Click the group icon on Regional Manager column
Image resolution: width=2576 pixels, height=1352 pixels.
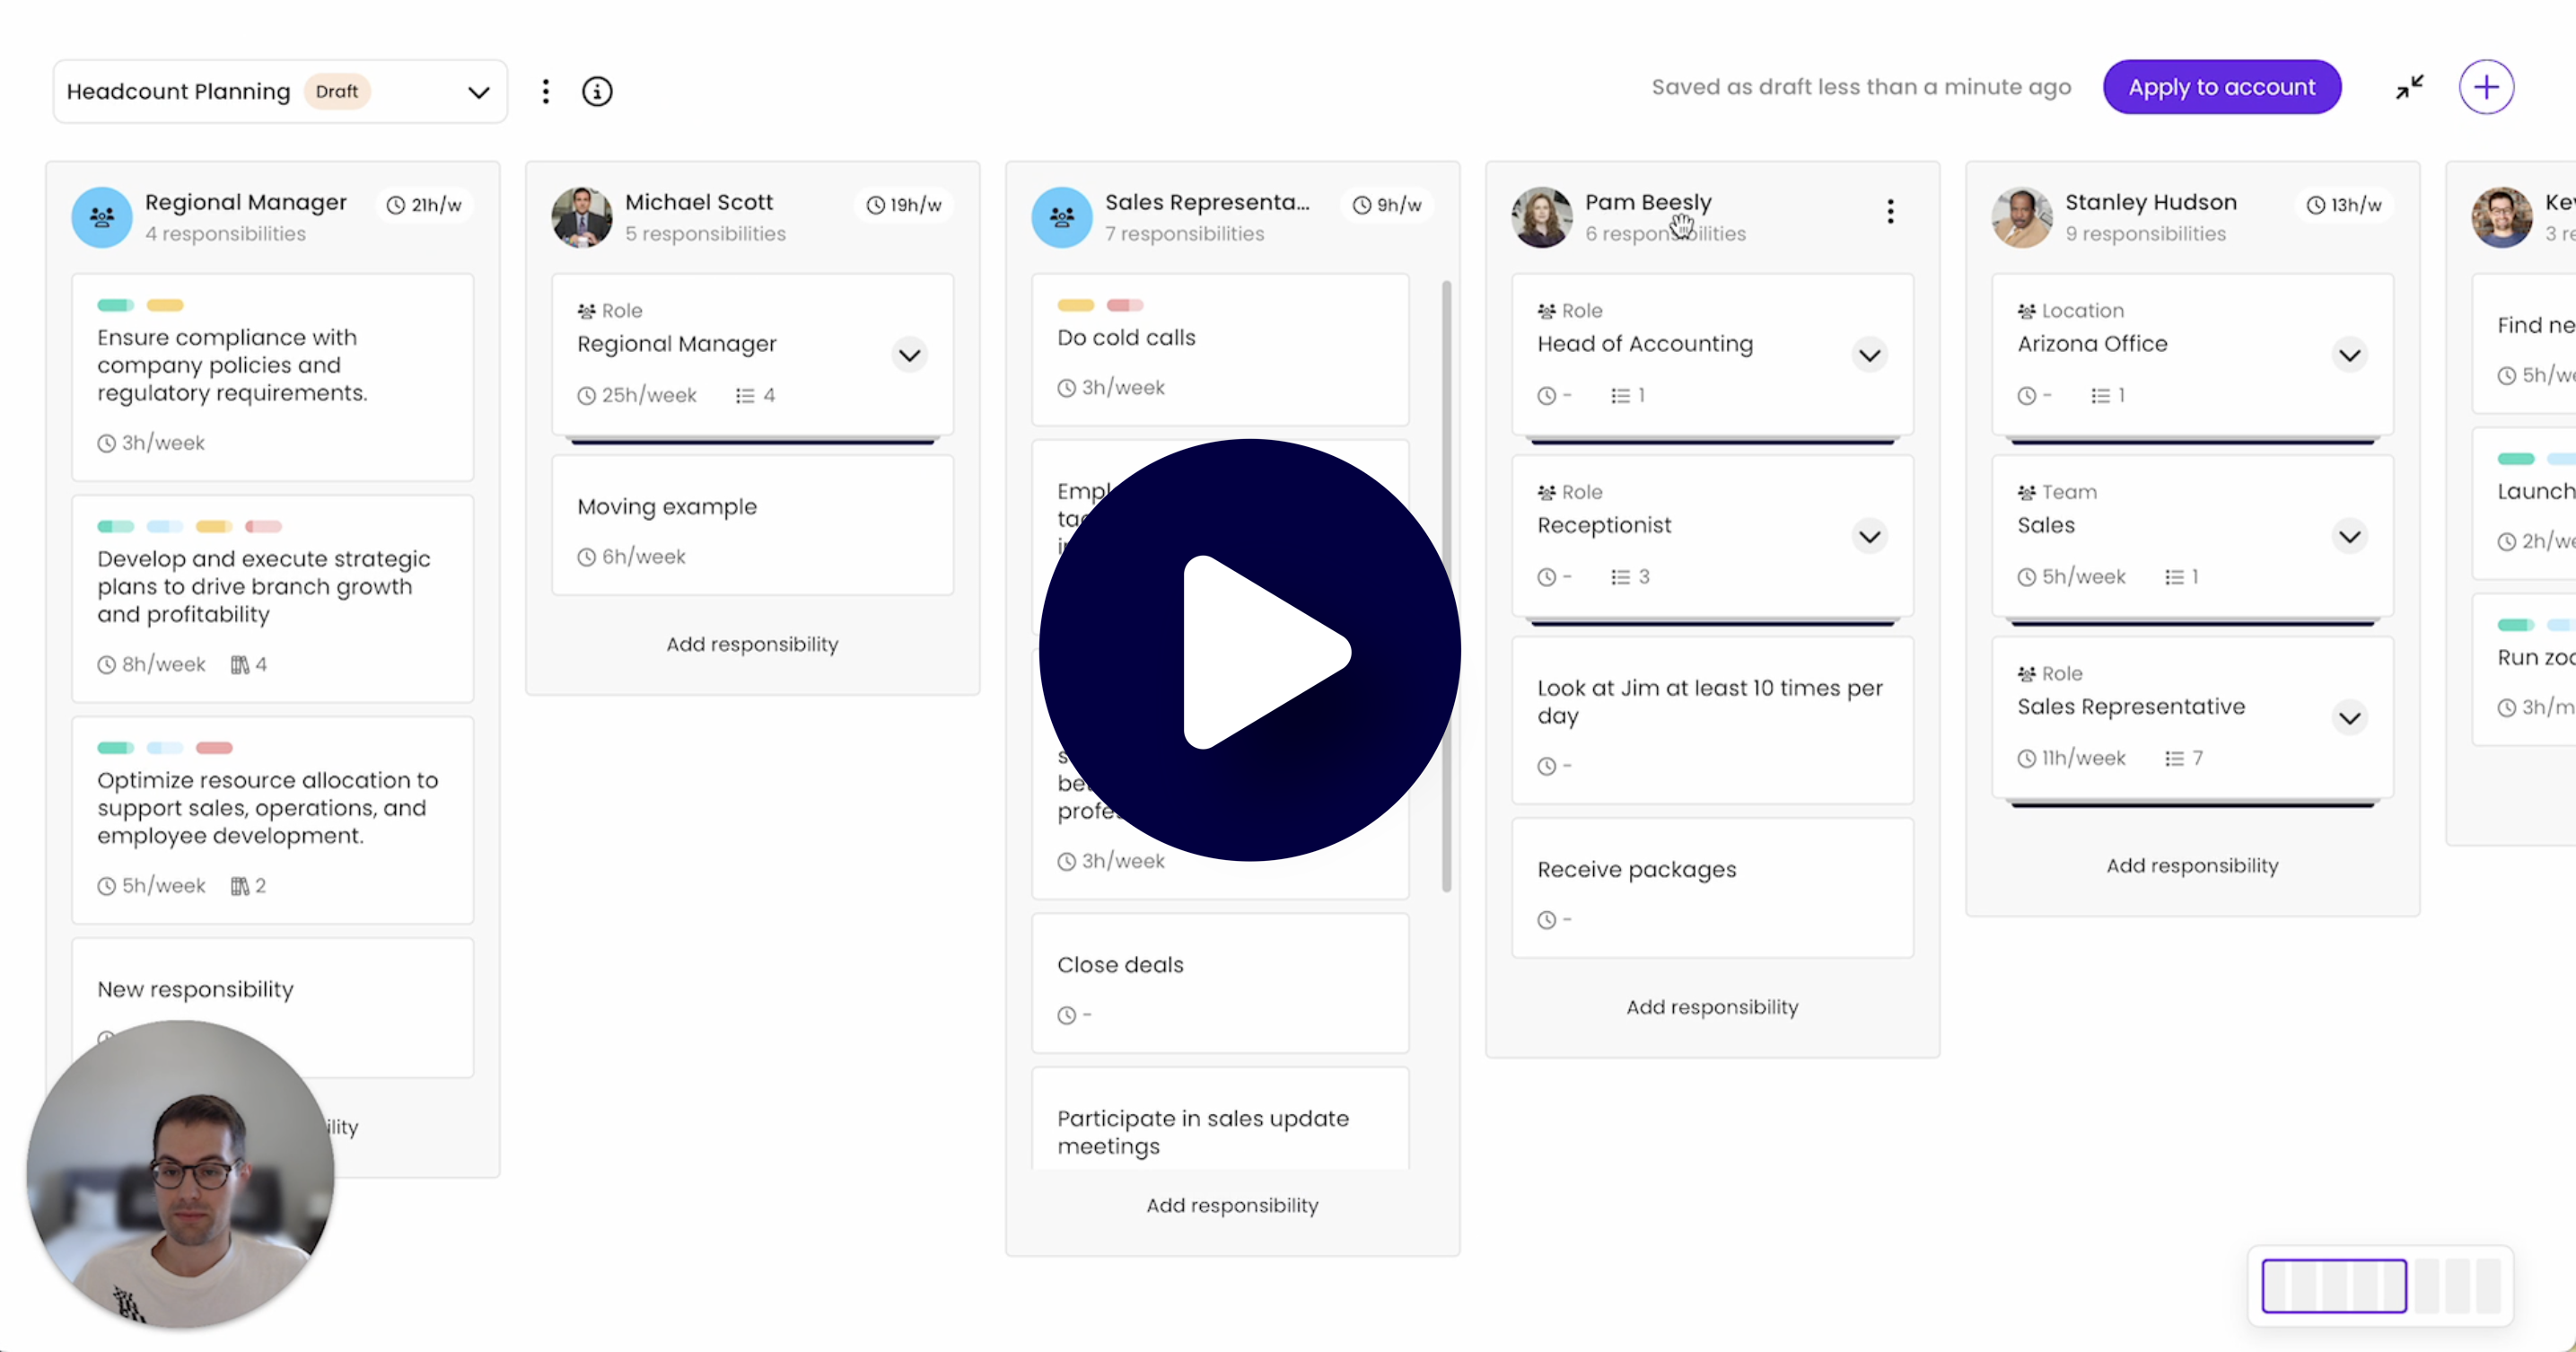pyautogui.click(x=101, y=216)
